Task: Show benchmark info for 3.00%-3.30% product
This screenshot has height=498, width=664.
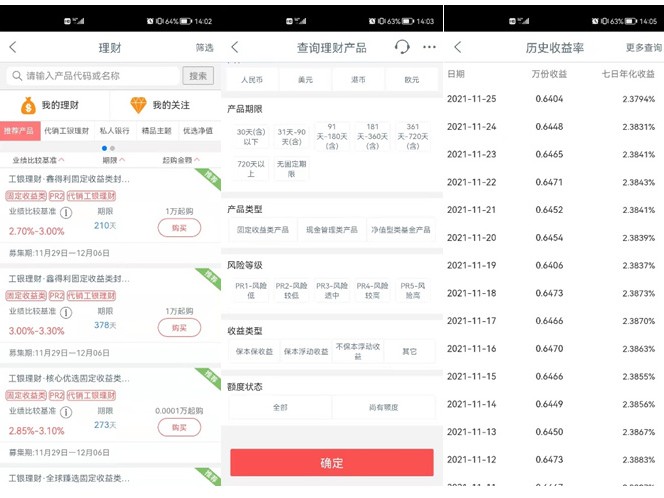Action: pos(66,313)
